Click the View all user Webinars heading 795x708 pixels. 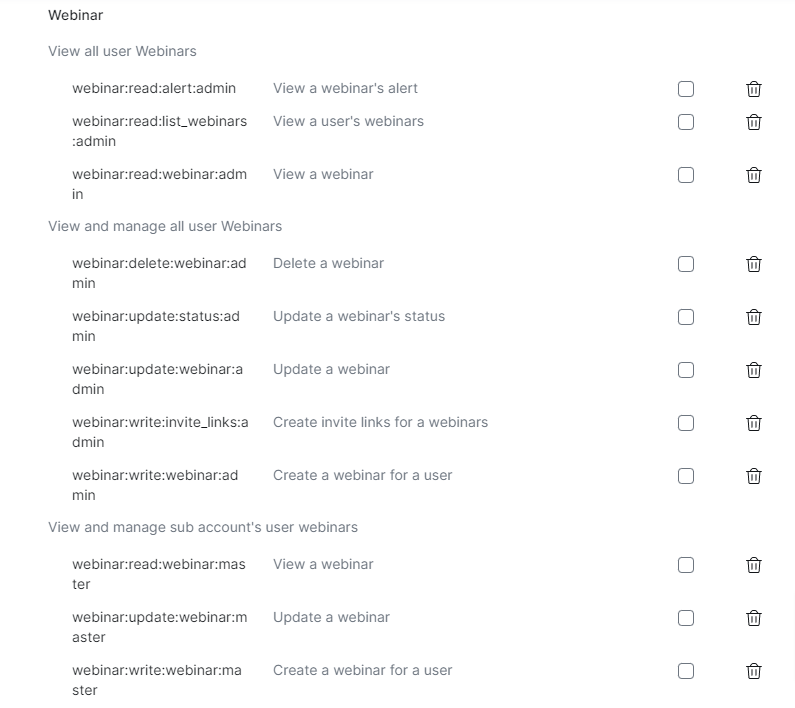(122, 51)
